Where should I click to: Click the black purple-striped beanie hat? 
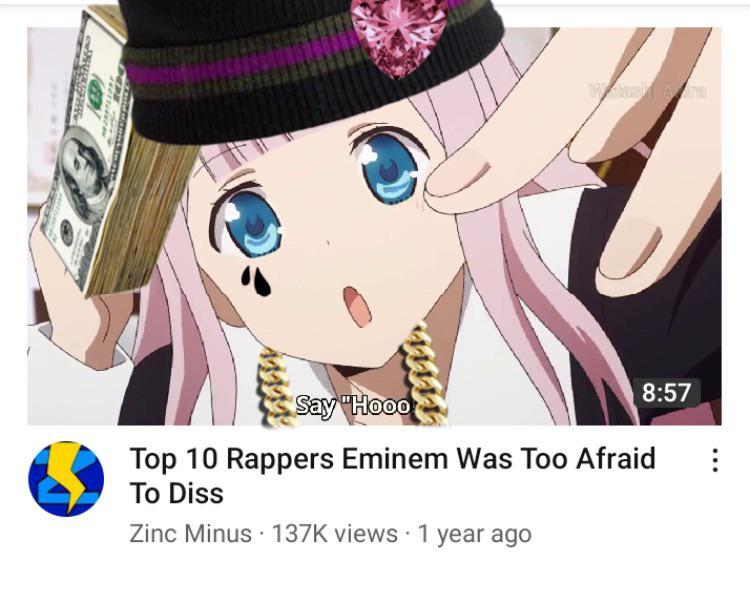click(311, 67)
